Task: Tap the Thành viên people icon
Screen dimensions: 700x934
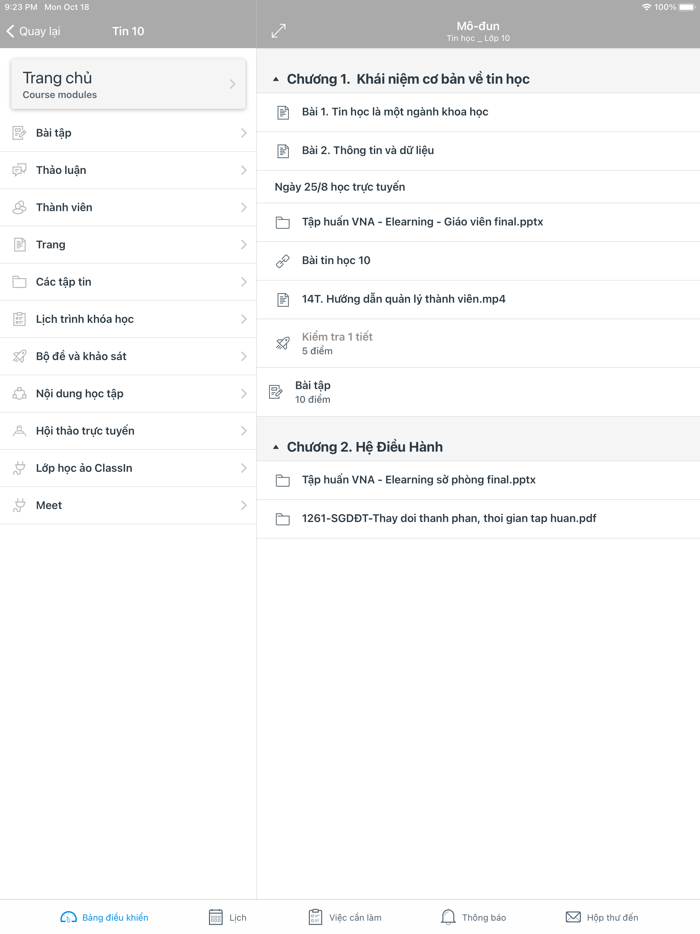Action: click(x=19, y=207)
